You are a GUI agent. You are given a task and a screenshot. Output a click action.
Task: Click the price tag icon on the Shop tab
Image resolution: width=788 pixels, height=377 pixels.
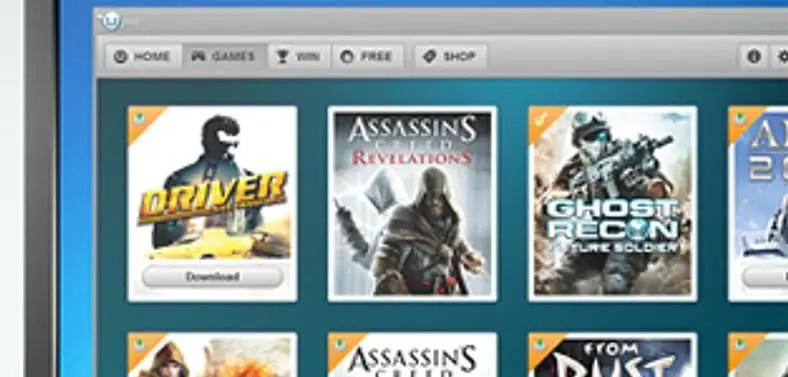point(430,56)
